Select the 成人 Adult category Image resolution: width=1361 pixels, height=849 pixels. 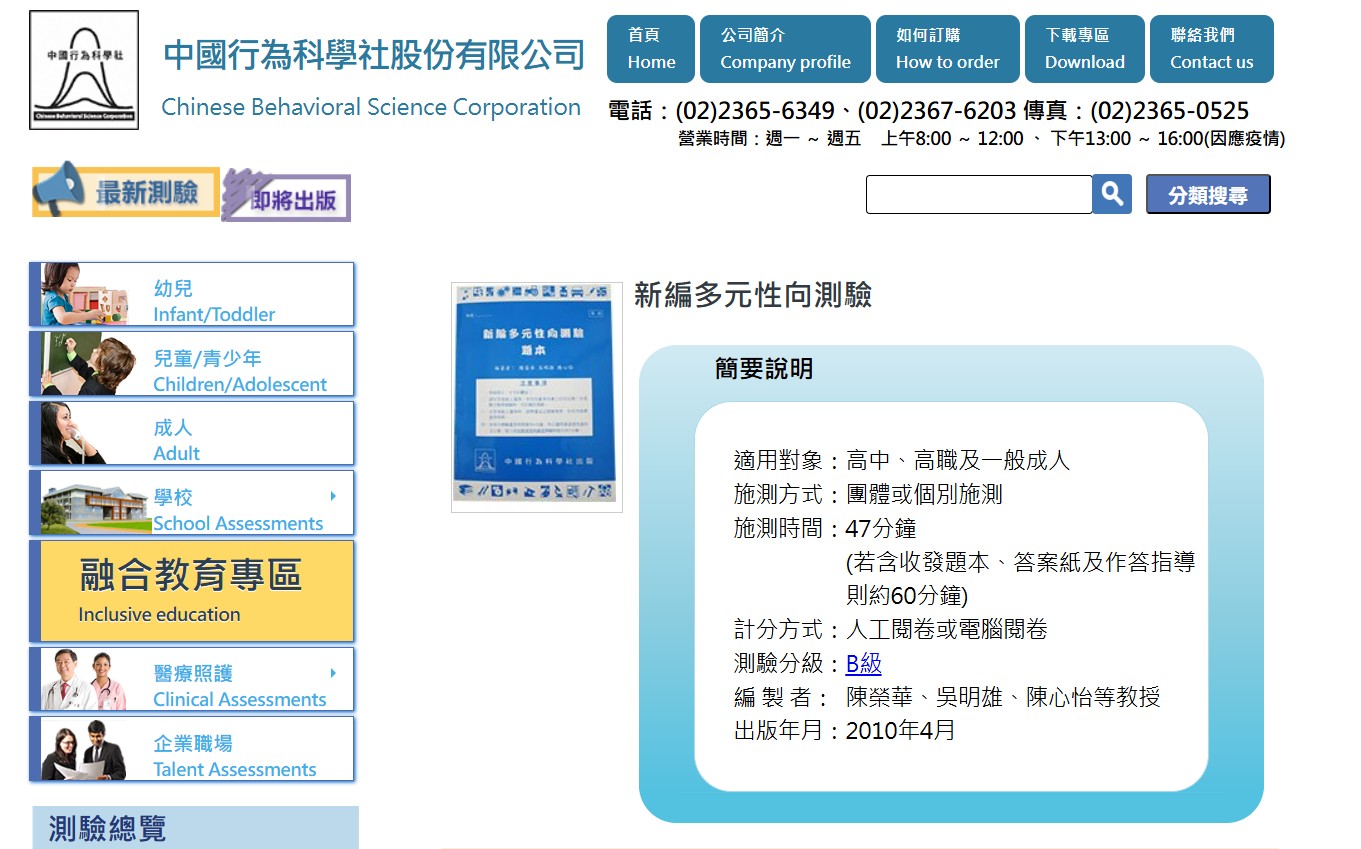[192, 433]
